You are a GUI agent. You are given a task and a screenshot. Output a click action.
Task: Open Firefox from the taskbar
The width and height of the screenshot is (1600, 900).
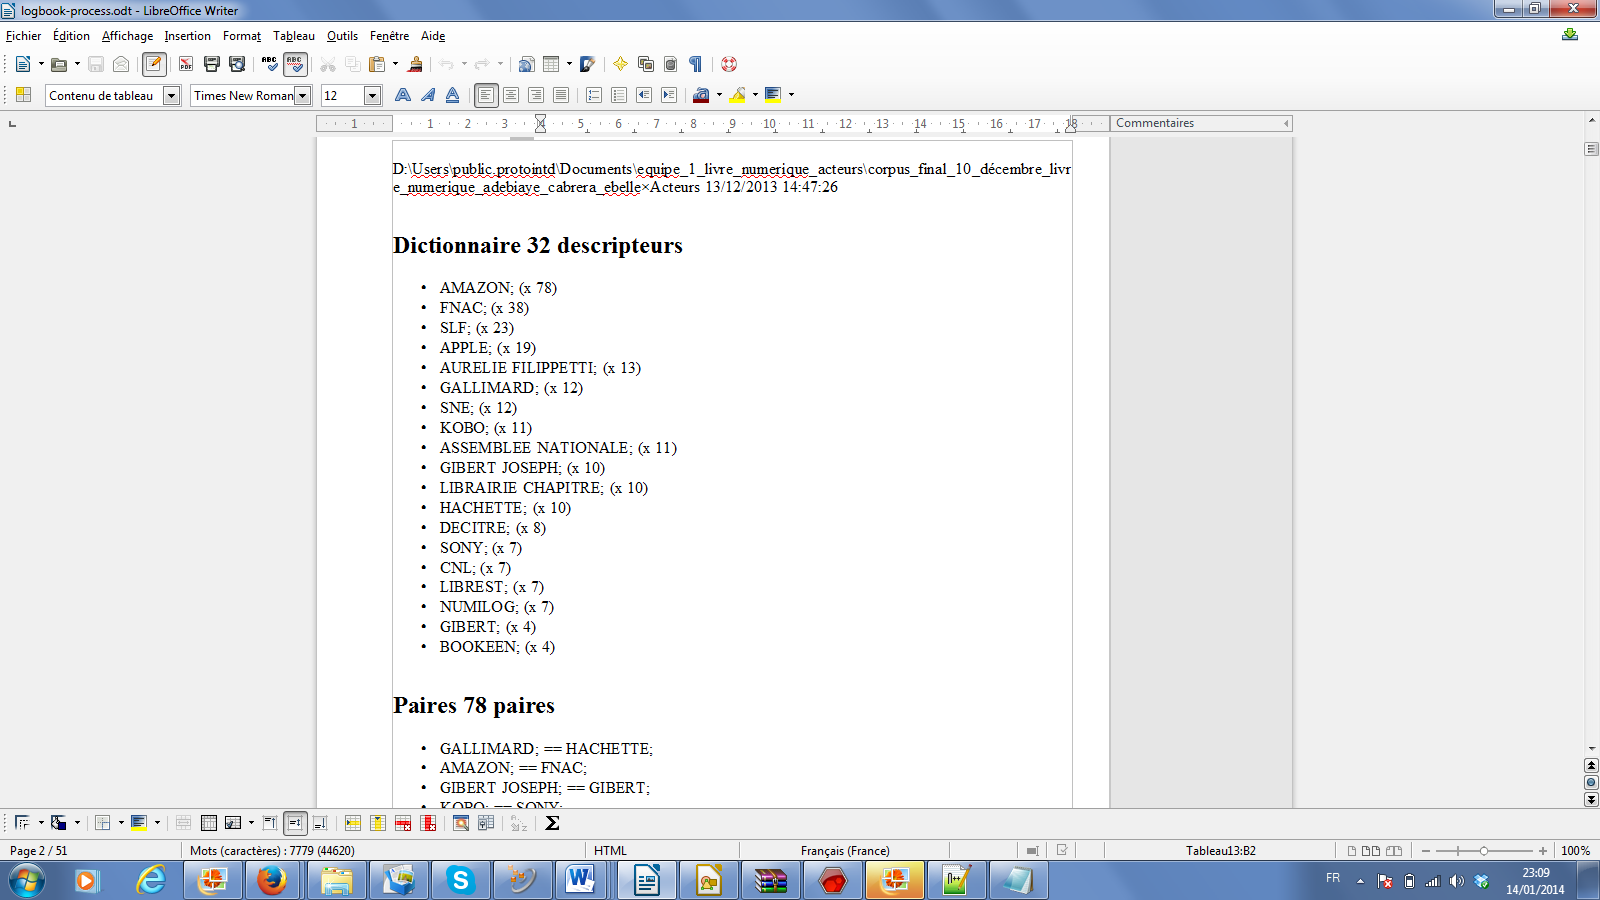[x=271, y=881]
